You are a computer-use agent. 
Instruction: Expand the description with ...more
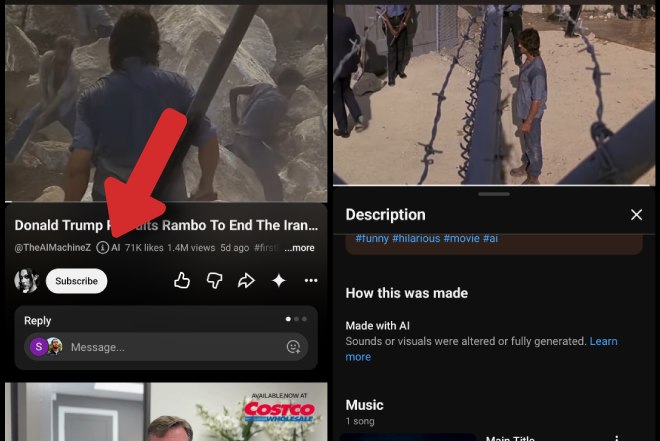[x=299, y=248]
